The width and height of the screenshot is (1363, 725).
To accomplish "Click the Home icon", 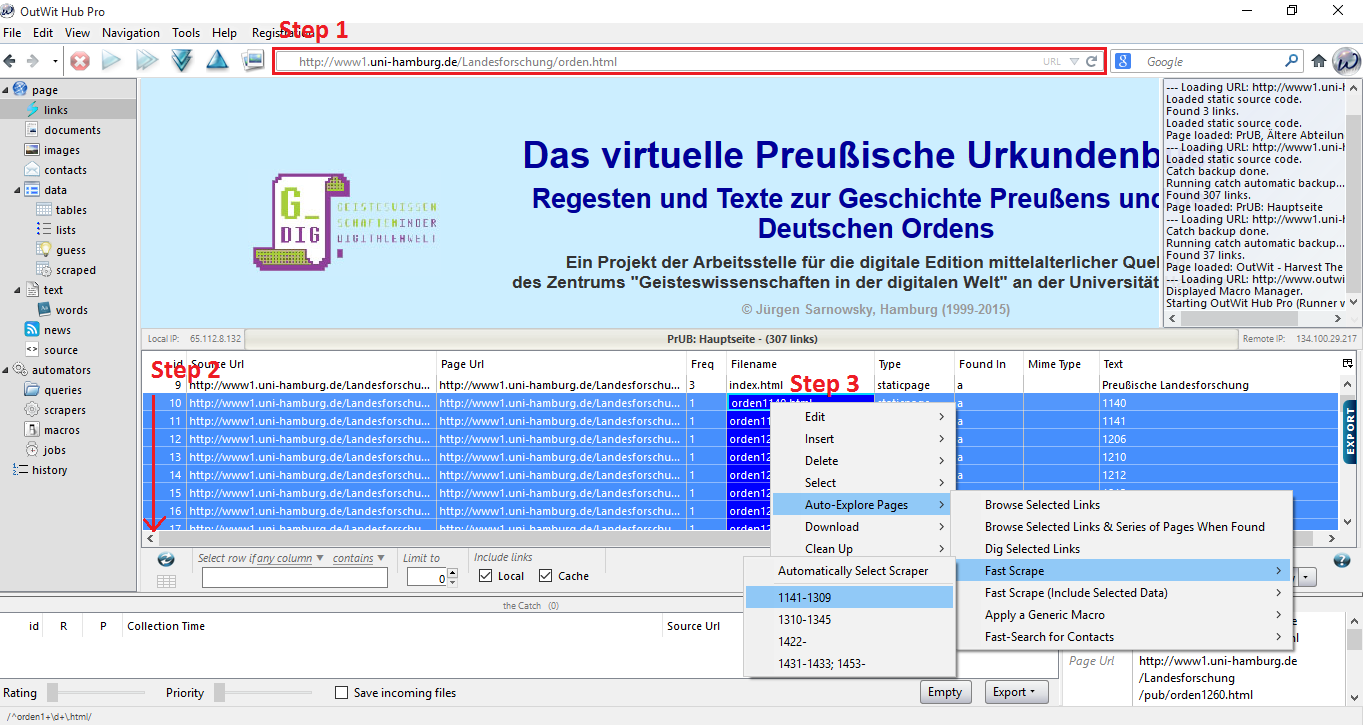I will (1319, 61).
